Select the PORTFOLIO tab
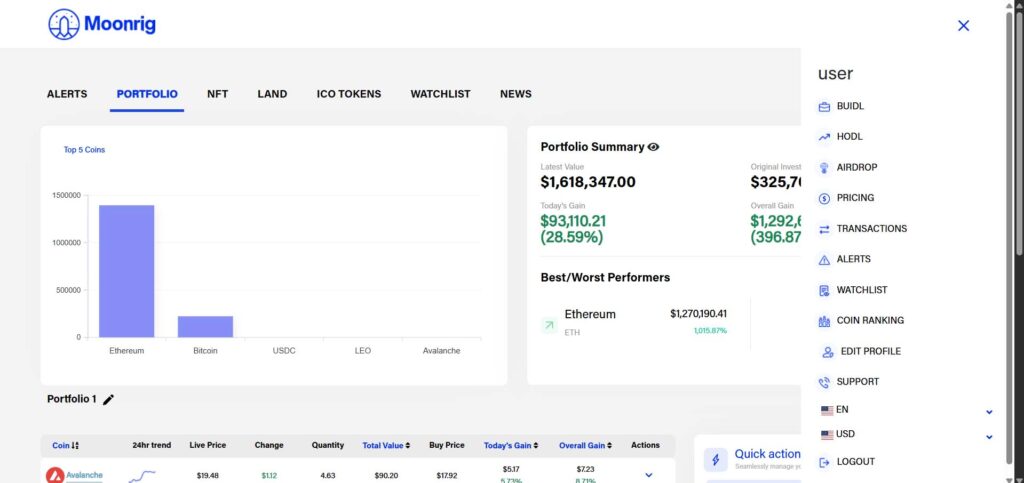This screenshot has width=1024, height=483. (147, 94)
